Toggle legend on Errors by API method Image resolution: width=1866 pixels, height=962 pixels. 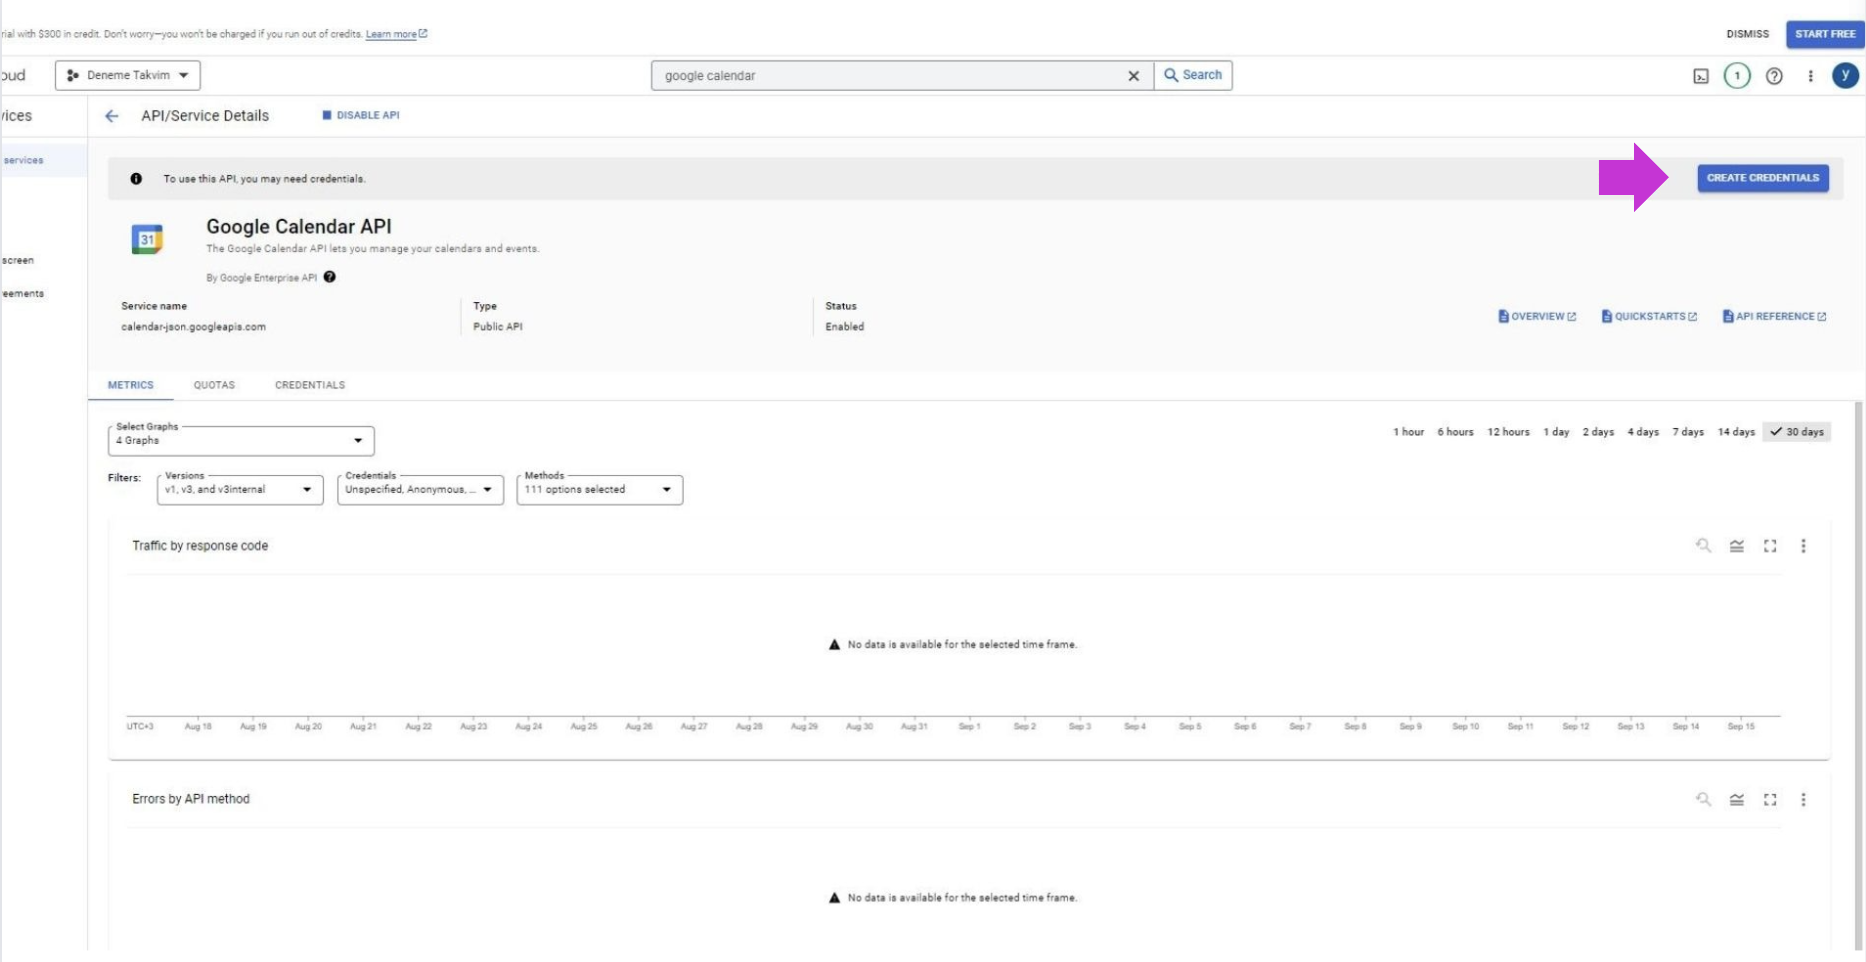(1737, 799)
